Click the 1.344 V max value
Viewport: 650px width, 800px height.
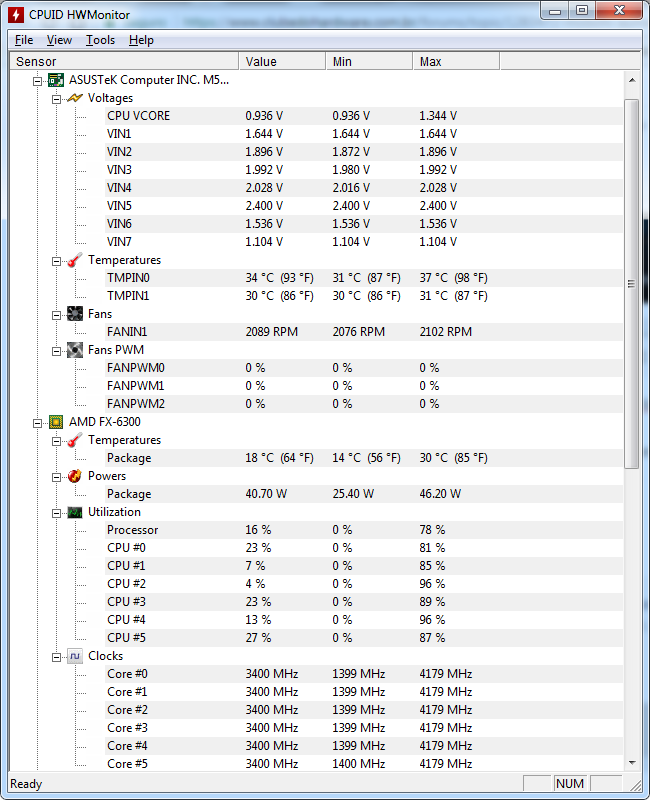[x=438, y=116]
